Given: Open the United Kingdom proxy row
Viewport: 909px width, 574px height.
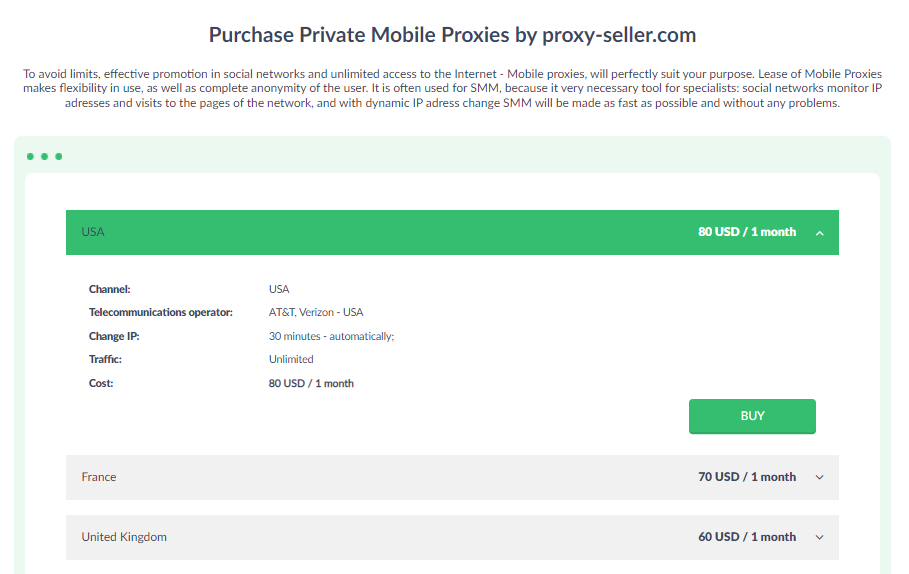Looking at the screenshot, I should (124, 537).
